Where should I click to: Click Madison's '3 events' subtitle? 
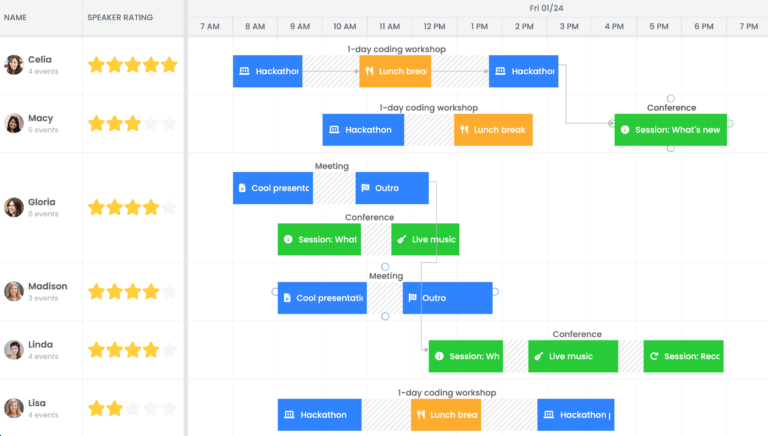point(43,298)
